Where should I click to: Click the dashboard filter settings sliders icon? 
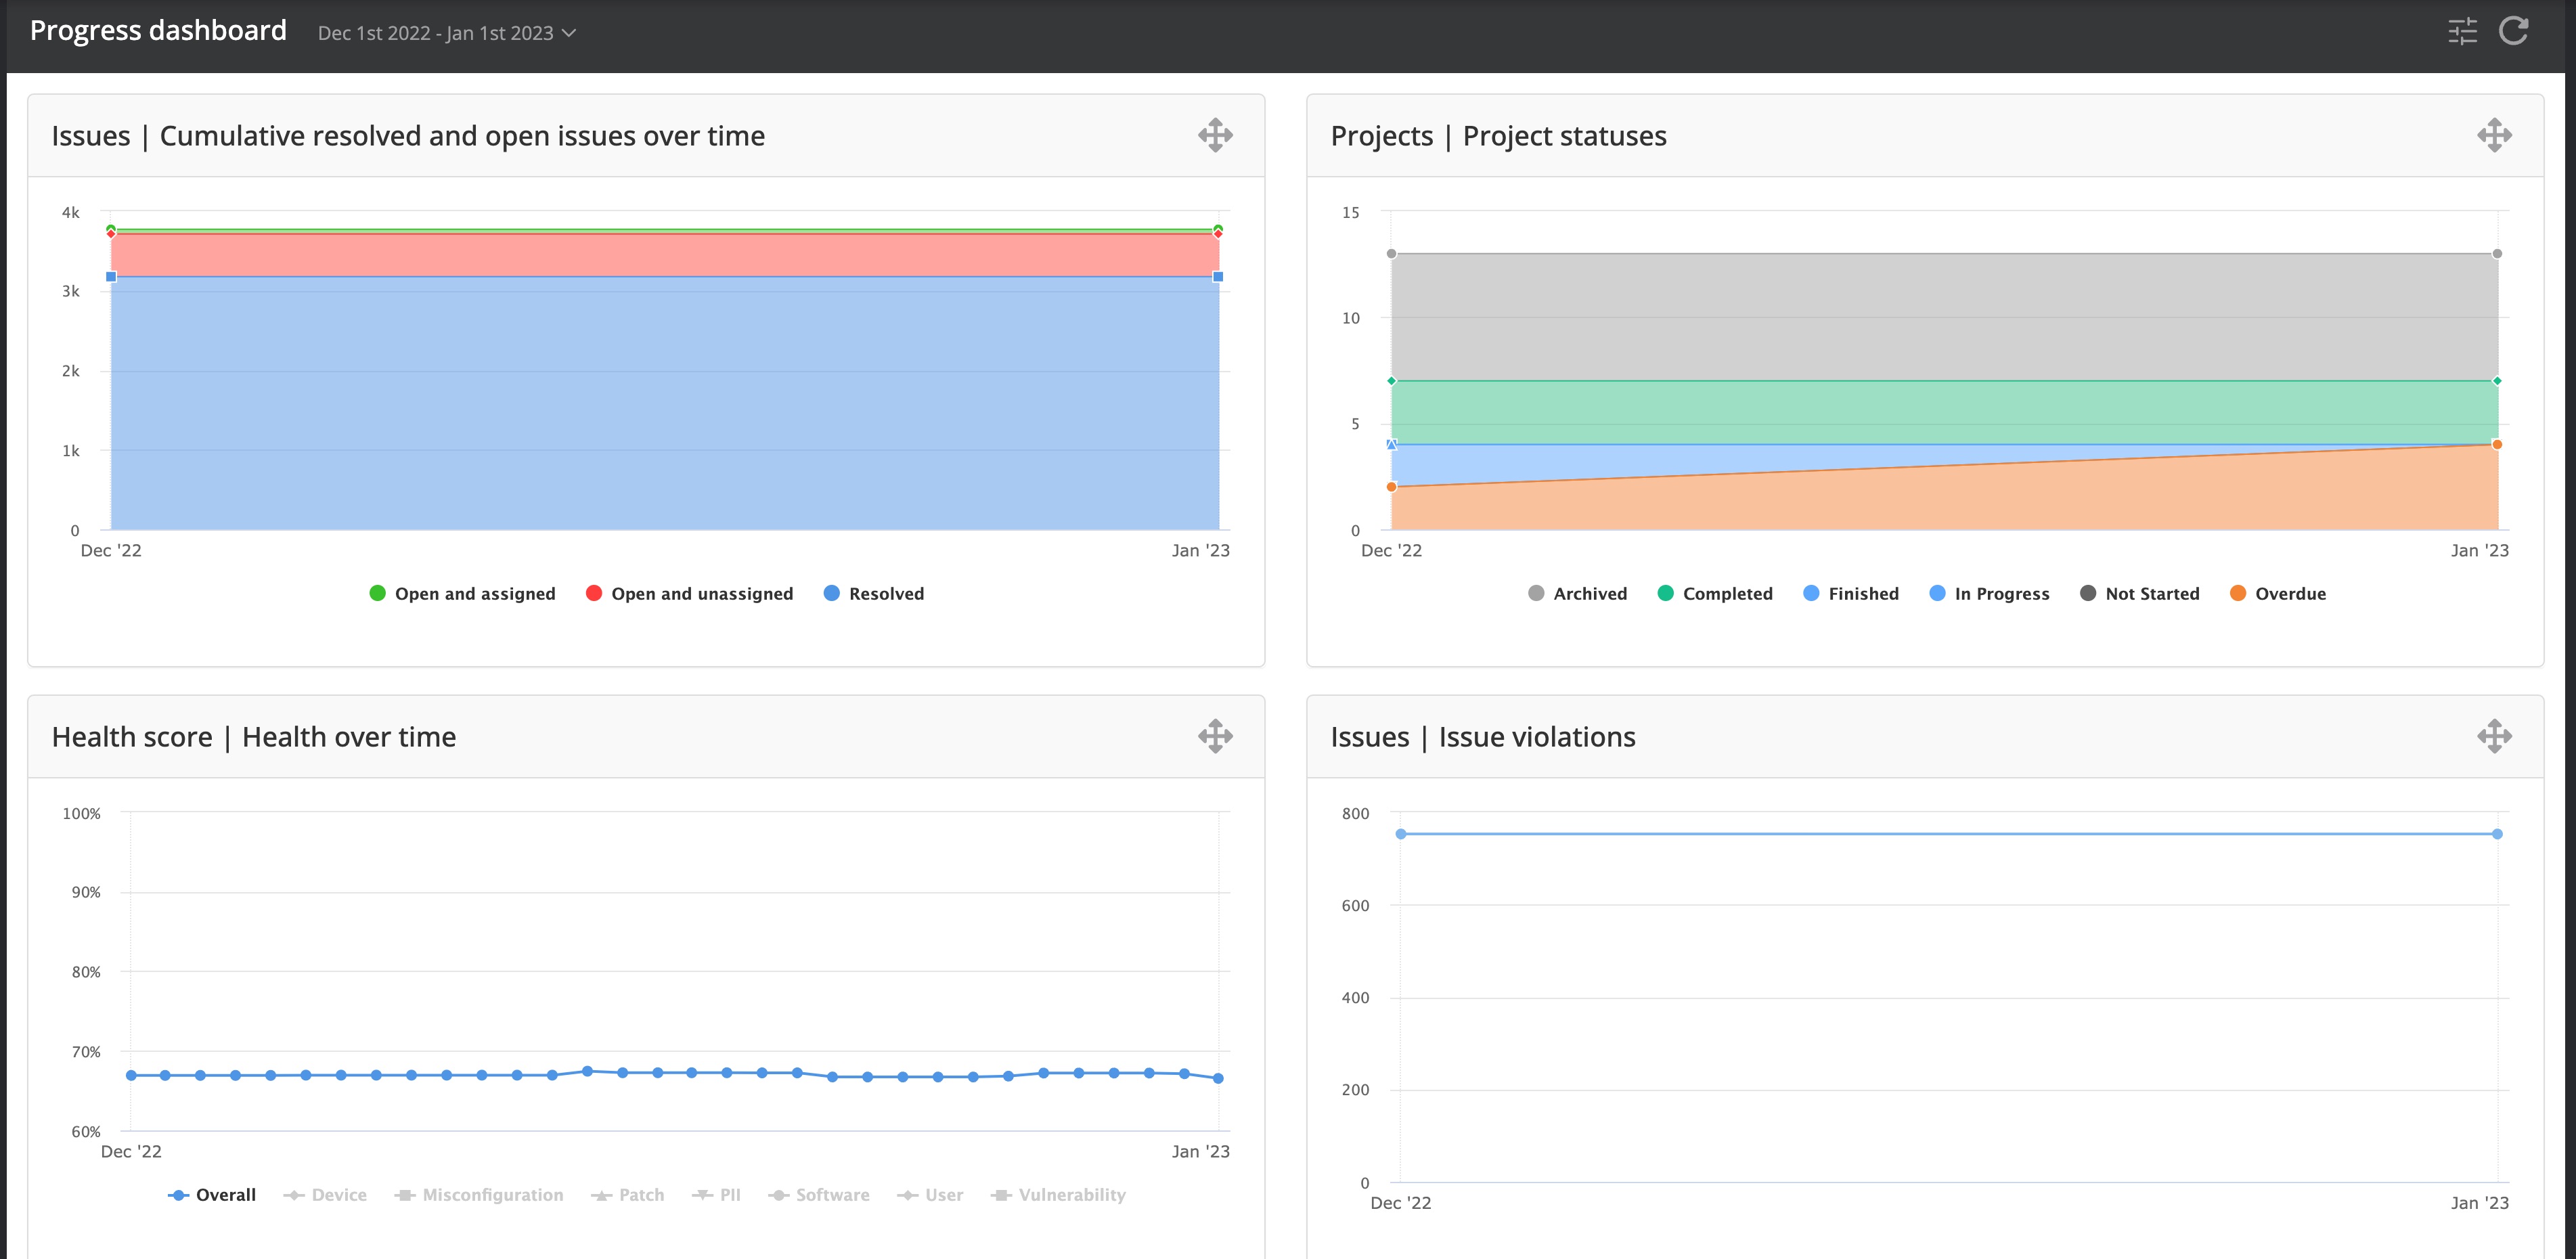(x=2462, y=32)
